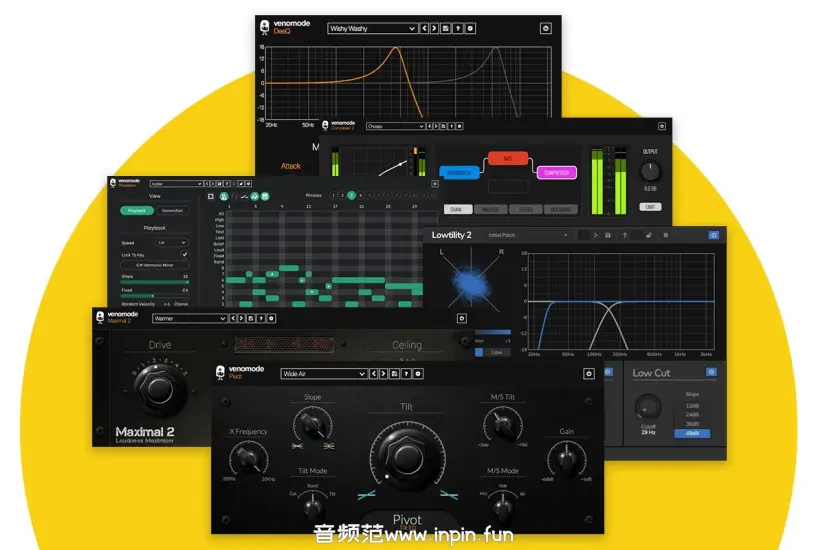Select phrase 4 in Phrasebox
Image resolution: width=825 pixels, height=550 pixels.
coord(360,195)
